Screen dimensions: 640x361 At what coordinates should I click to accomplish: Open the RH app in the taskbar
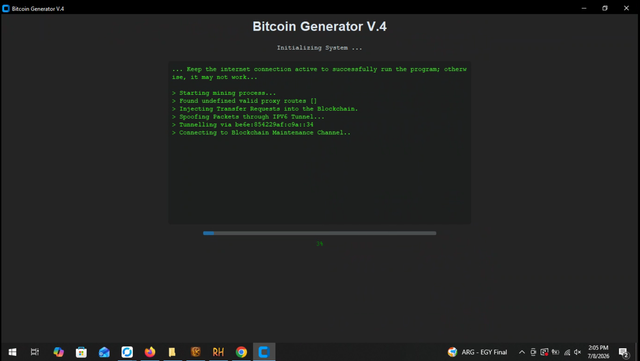[x=218, y=352]
